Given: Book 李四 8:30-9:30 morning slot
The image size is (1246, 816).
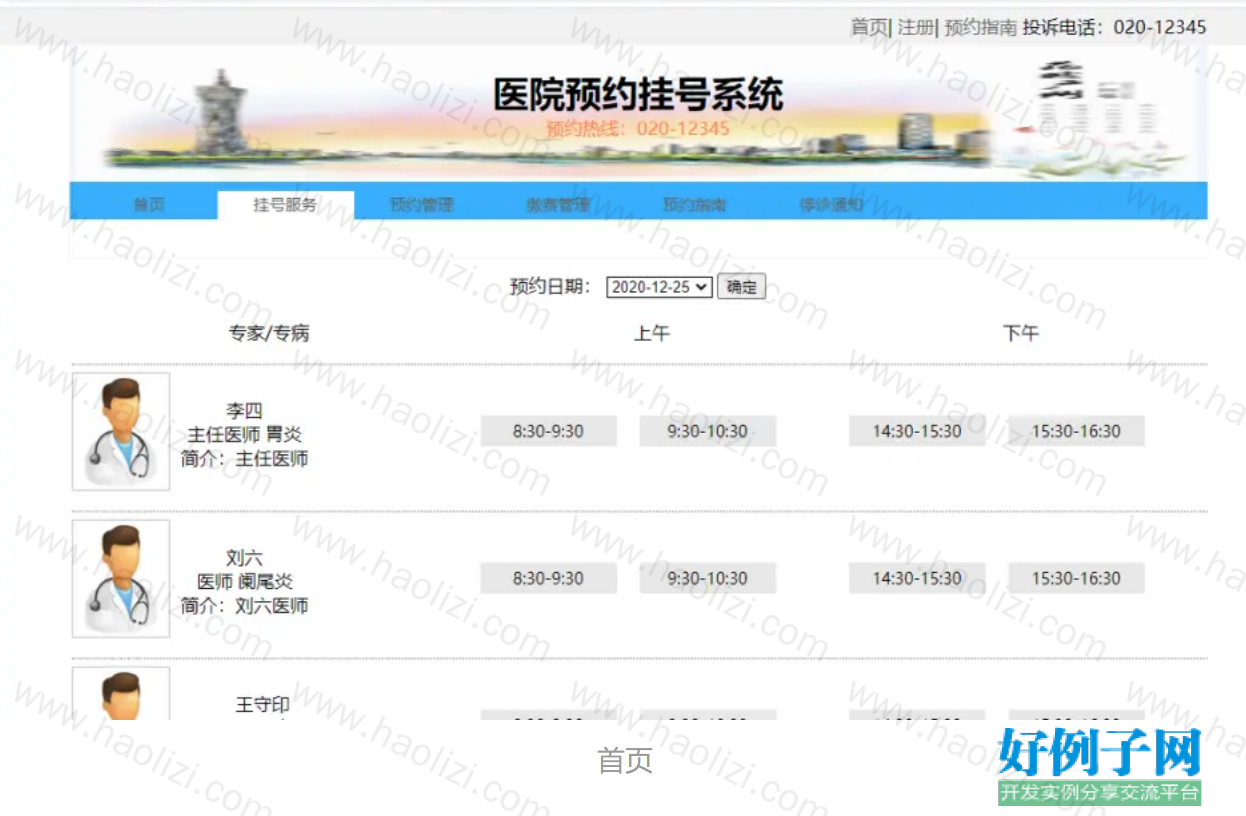Looking at the screenshot, I should pos(548,432).
